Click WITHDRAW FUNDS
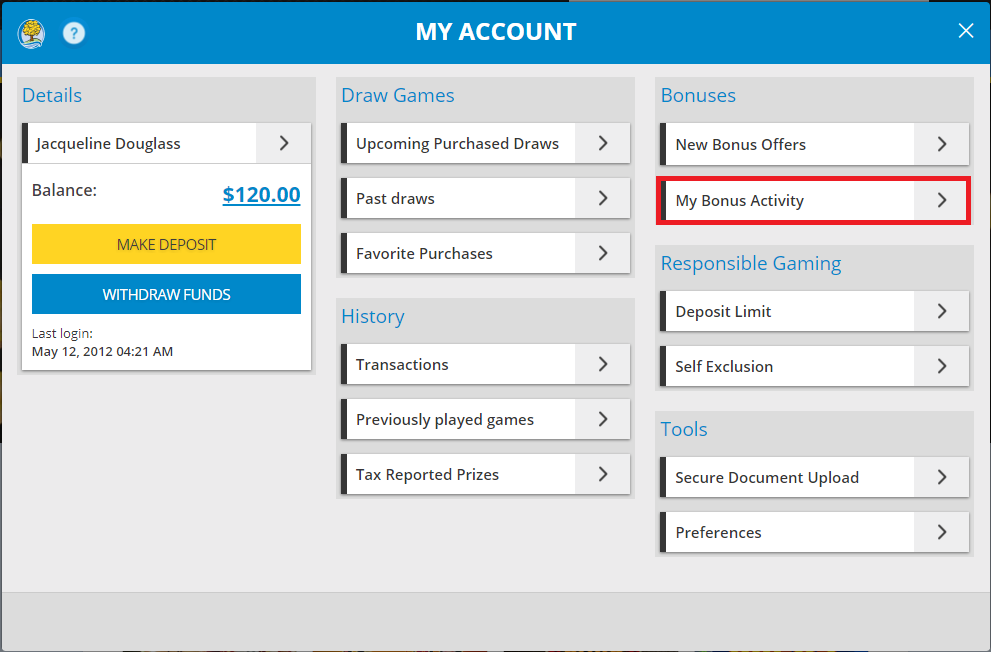991x652 pixels. pyautogui.click(x=166, y=294)
